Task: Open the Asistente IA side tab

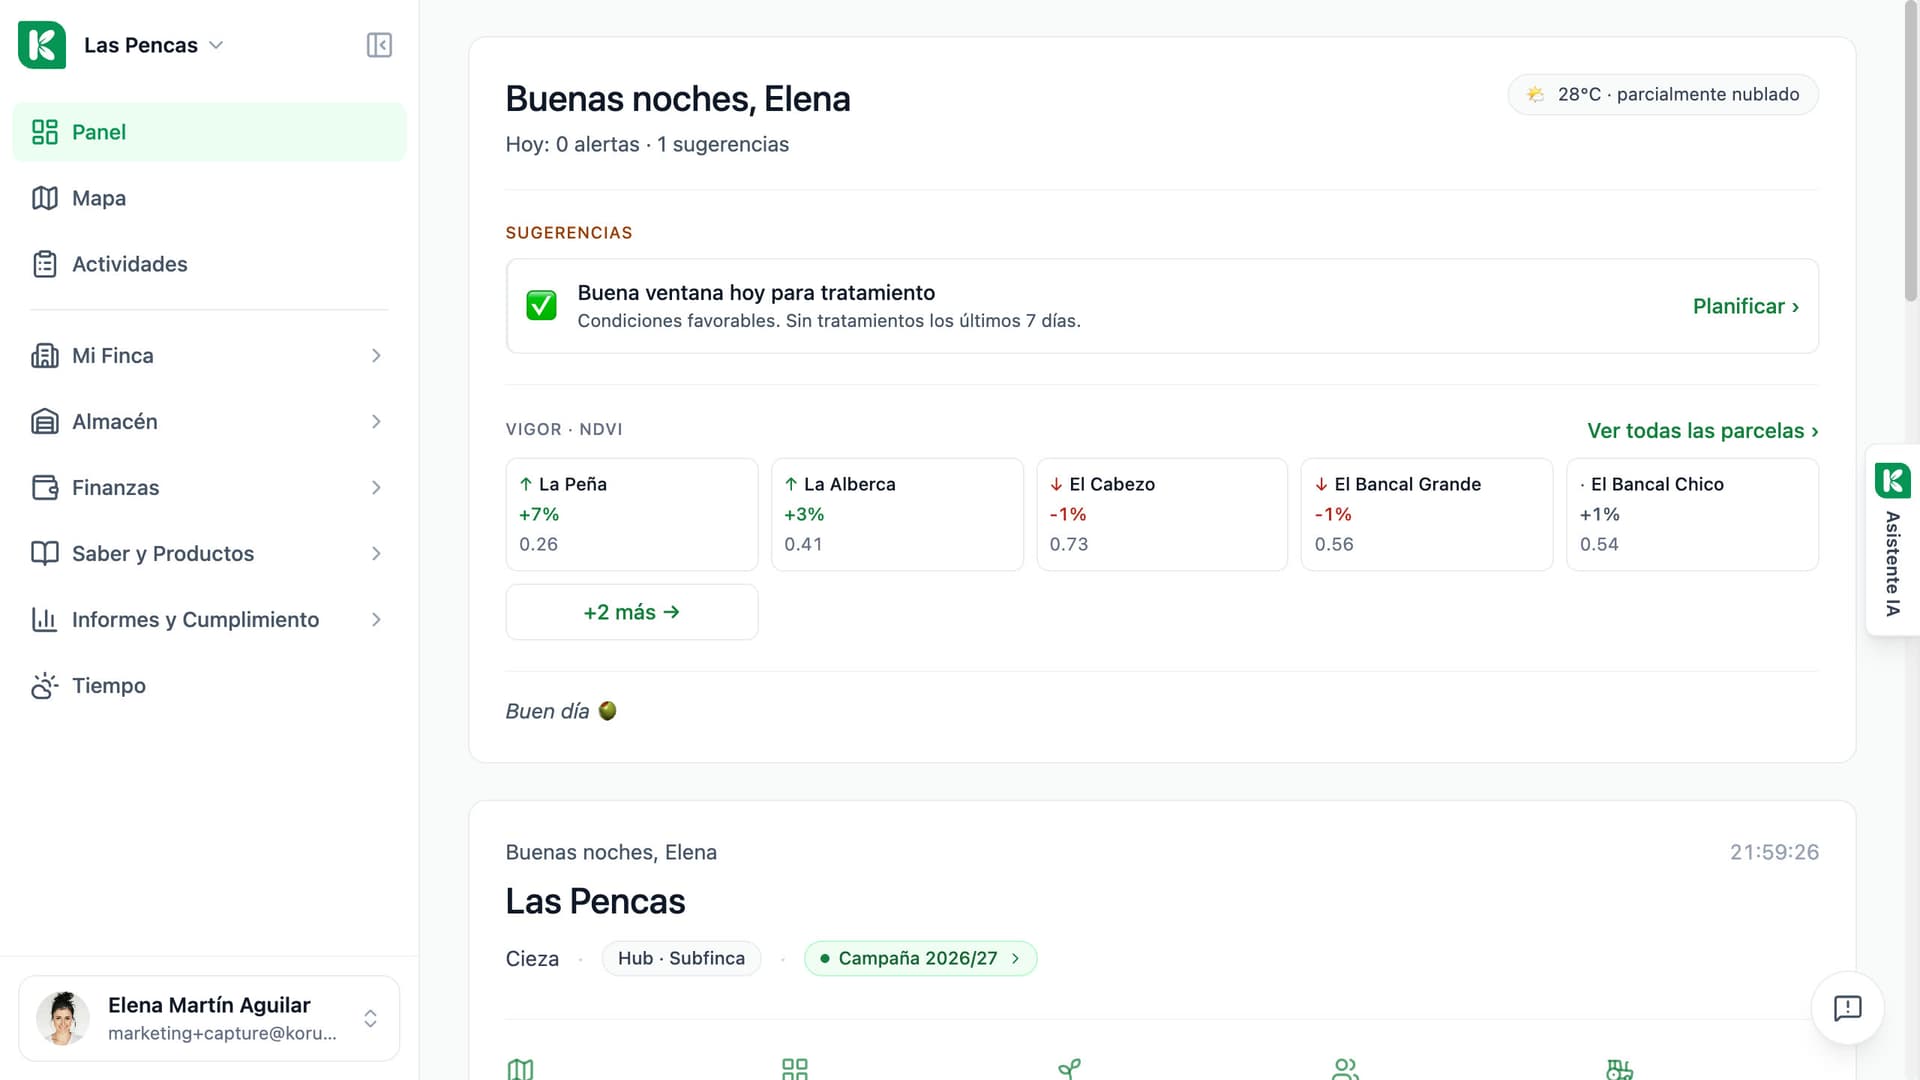Action: (1892, 540)
